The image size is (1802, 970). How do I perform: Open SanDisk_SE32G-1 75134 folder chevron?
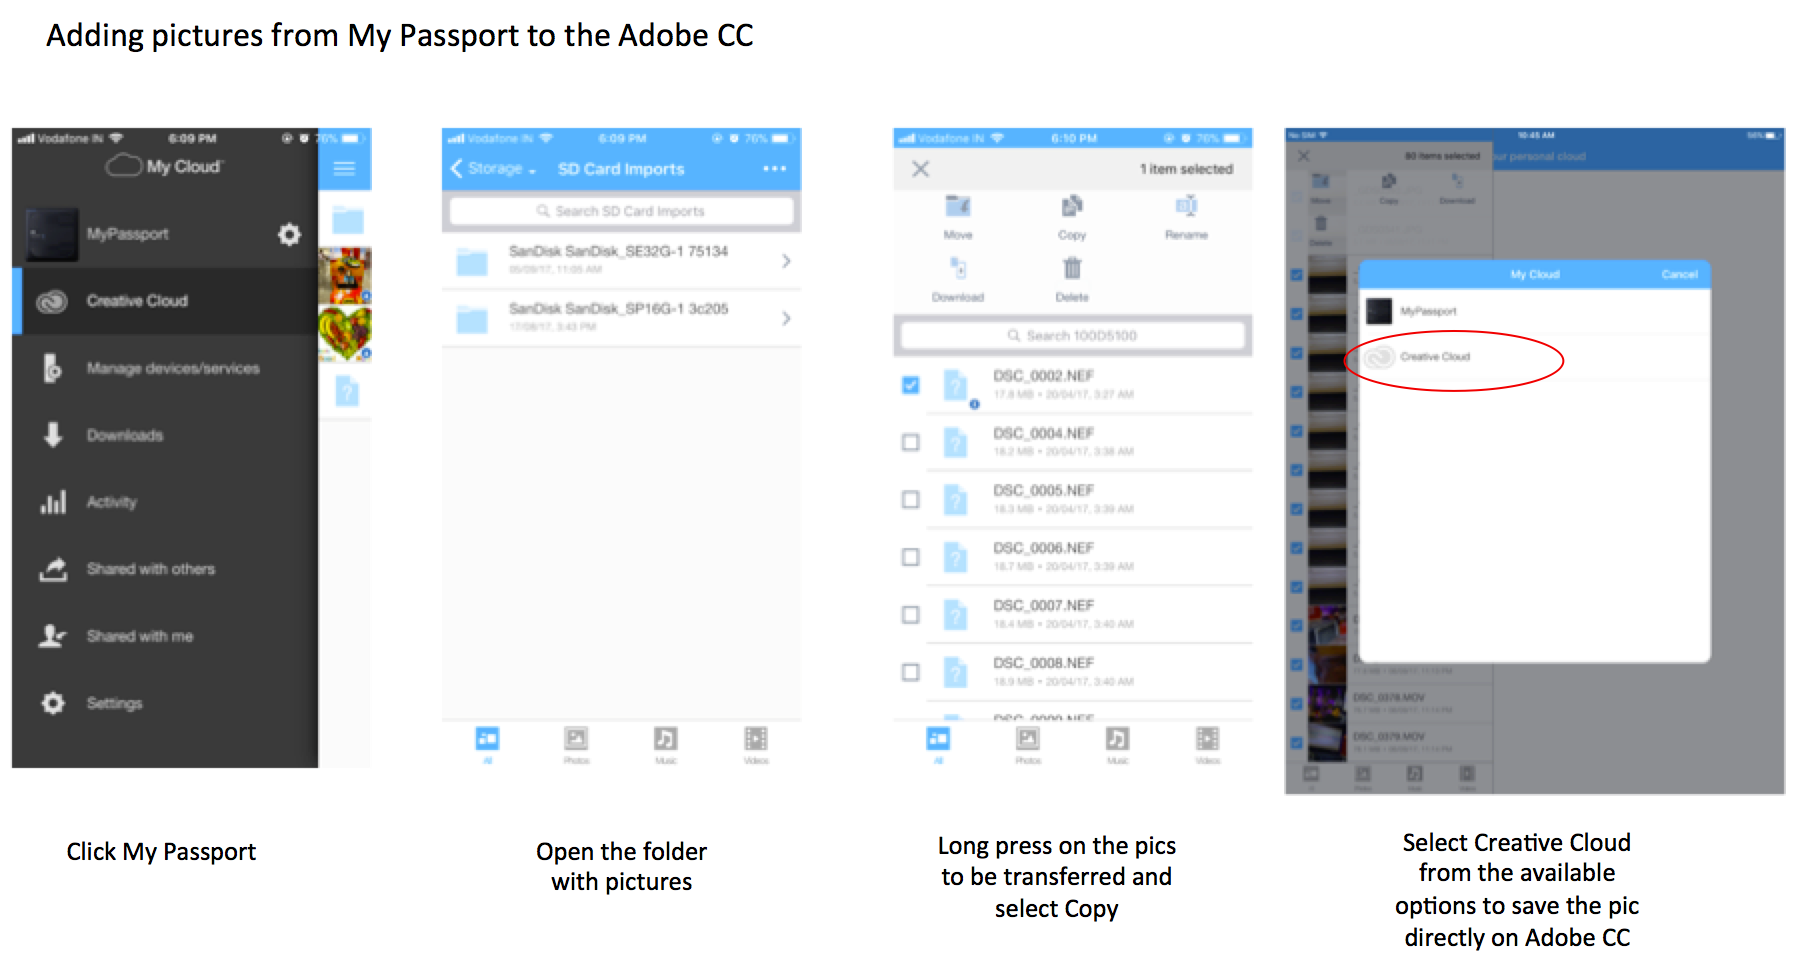786,261
